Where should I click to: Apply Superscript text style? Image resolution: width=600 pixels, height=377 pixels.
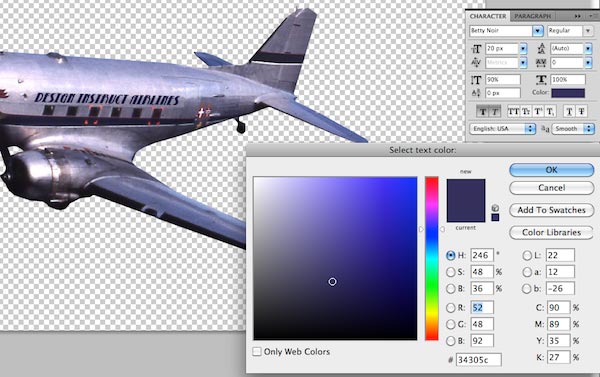coord(538,111)
